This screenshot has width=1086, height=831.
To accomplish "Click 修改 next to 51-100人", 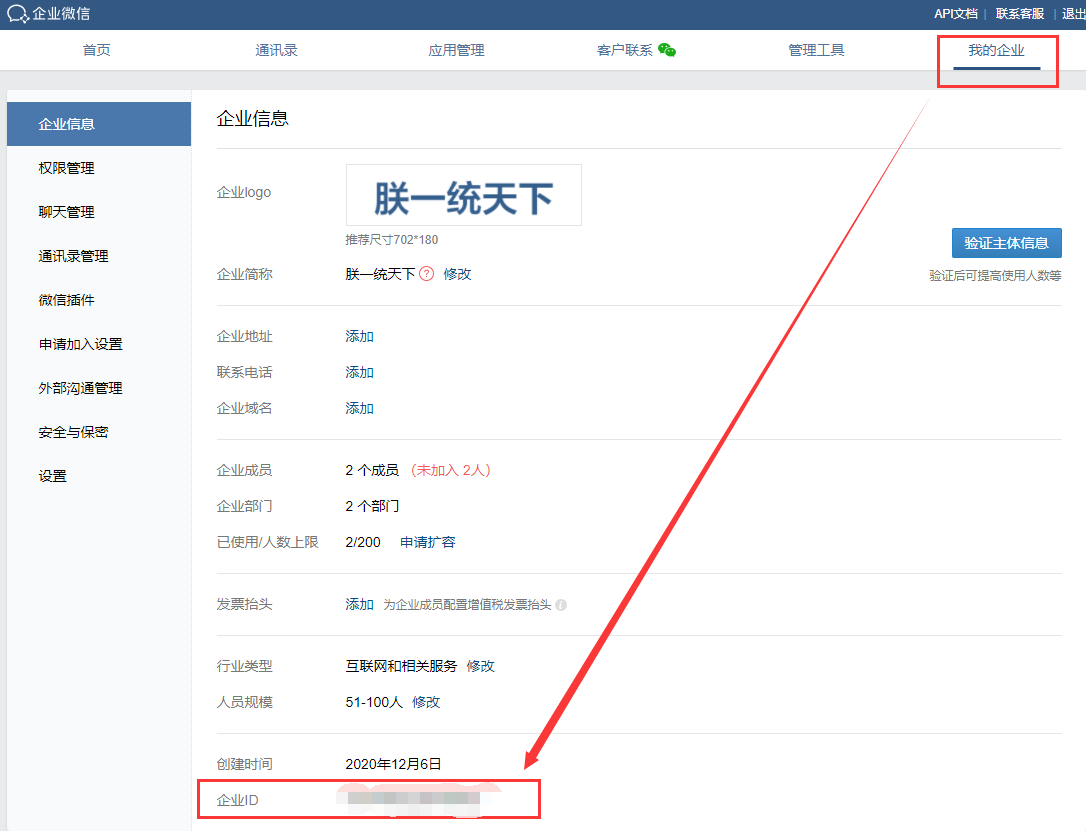I will [x=426, y=702].
